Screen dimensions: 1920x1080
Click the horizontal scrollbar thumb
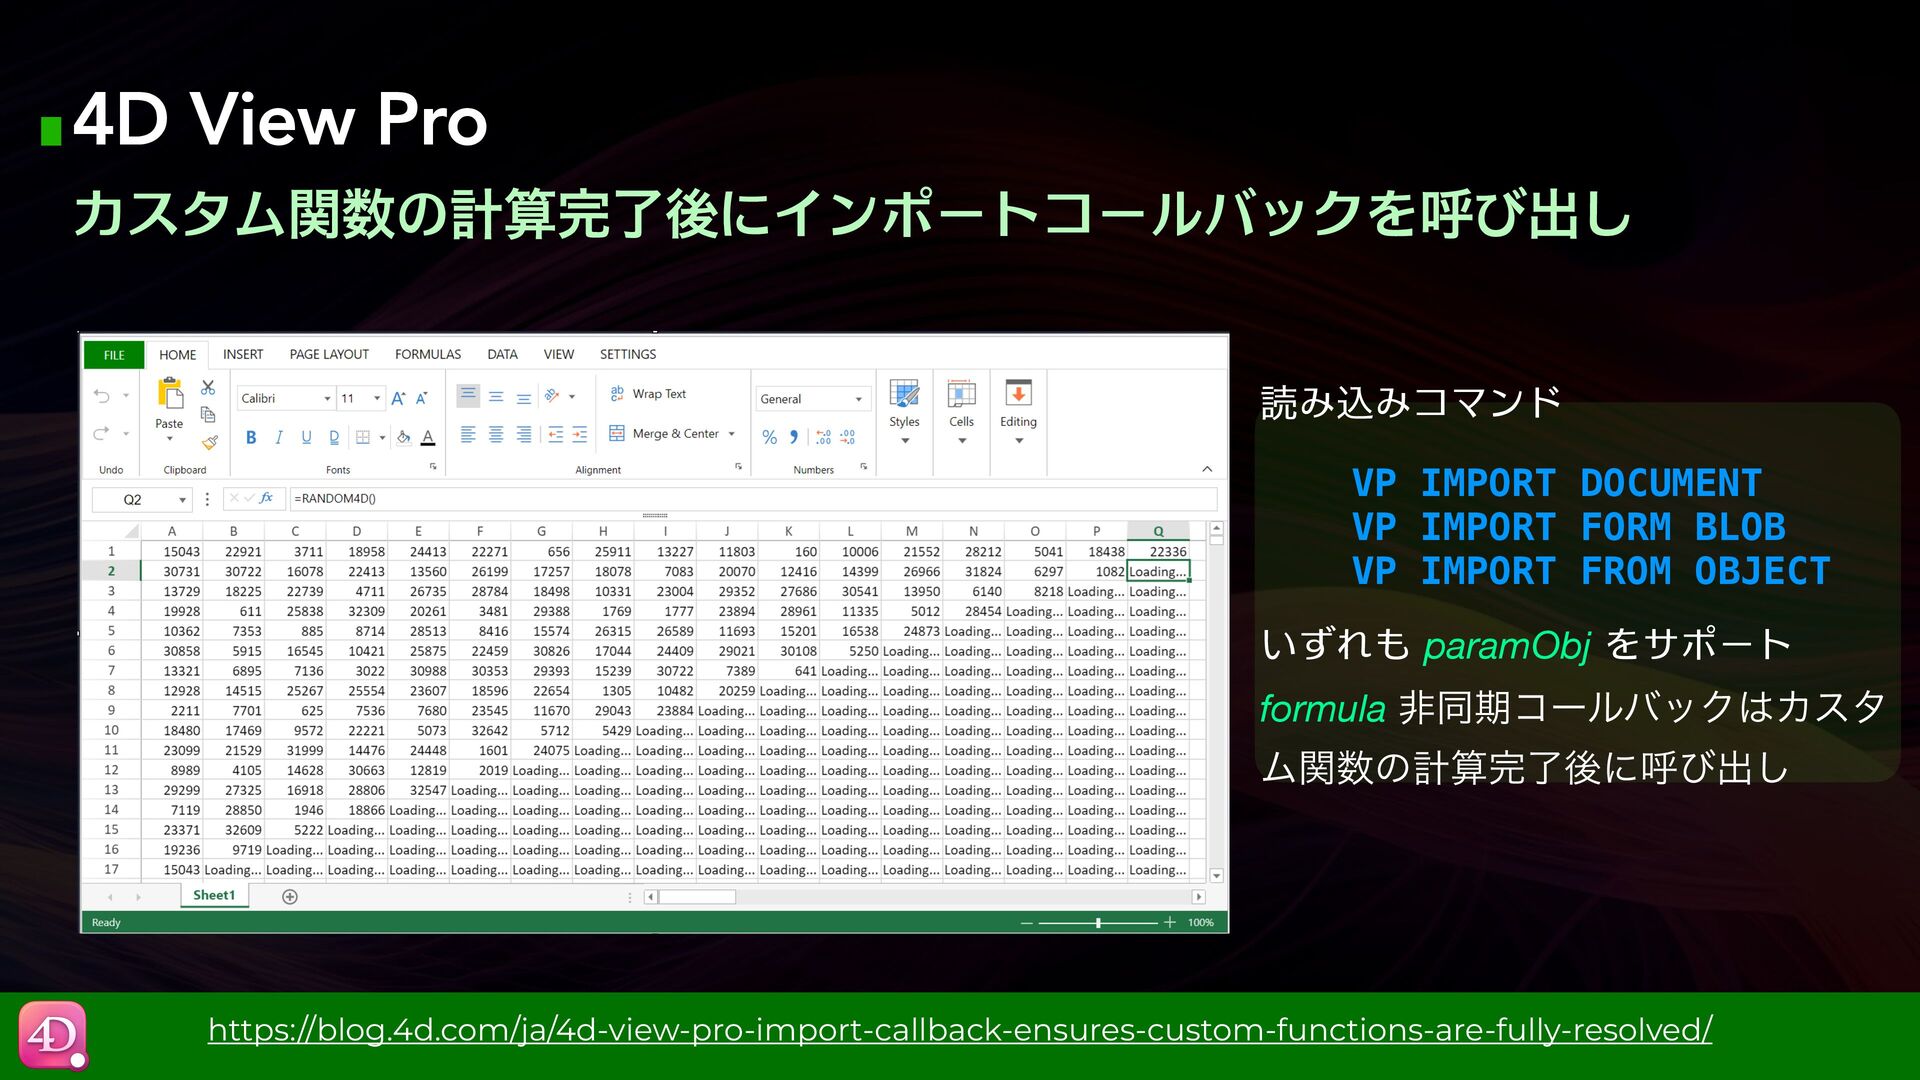point(697,897)
